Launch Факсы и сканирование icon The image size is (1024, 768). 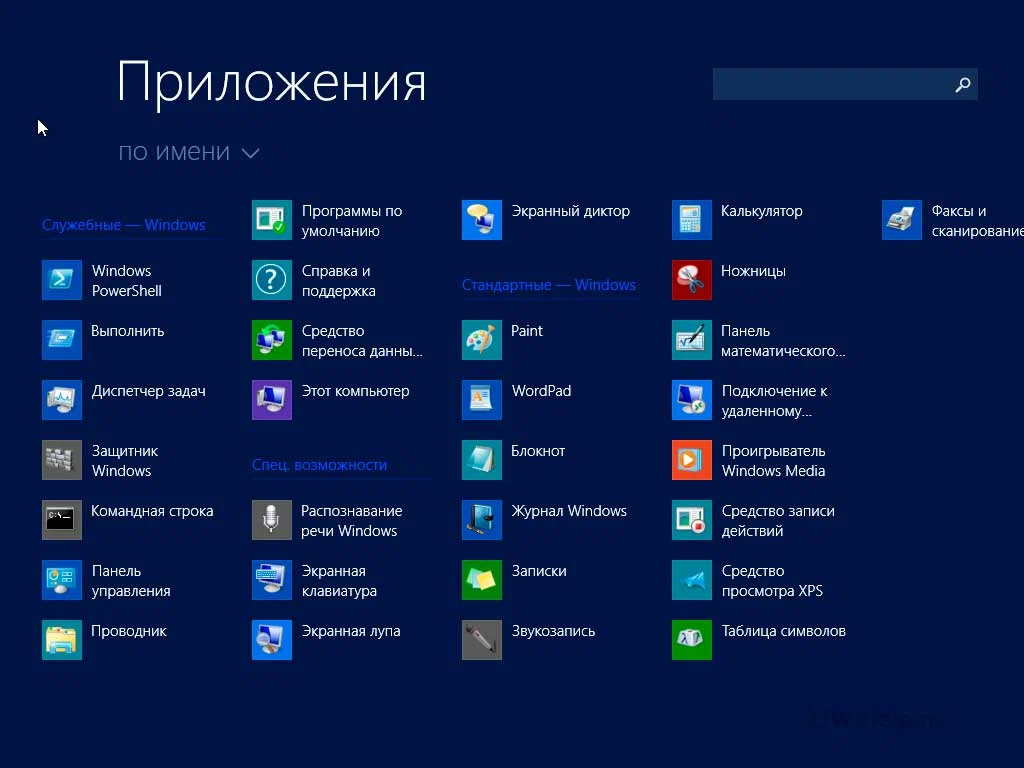click(x=902, y=220)
